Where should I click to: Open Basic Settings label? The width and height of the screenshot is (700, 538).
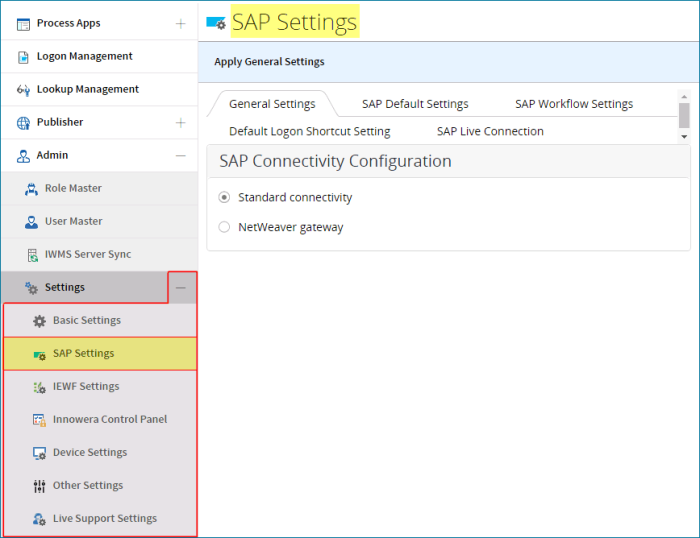coord(87,320)
